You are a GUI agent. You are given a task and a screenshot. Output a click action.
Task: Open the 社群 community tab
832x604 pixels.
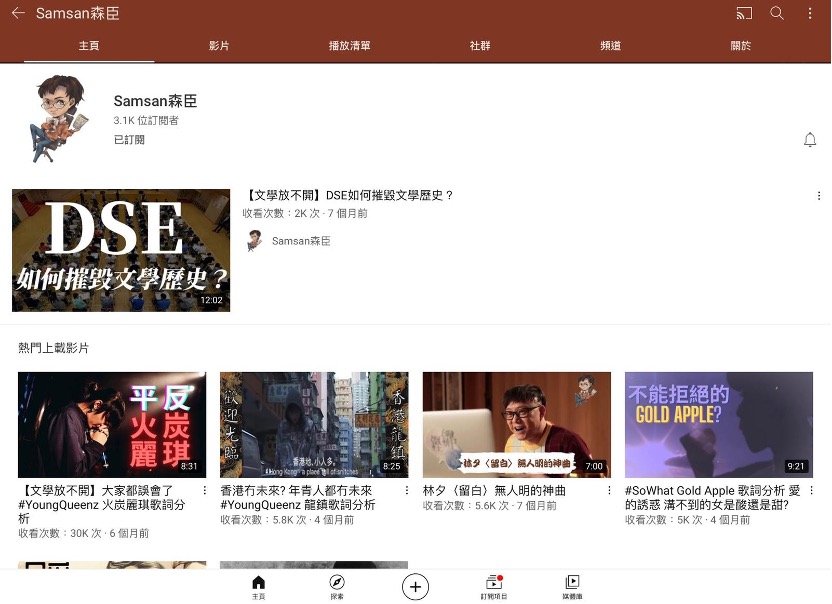coord(480,46)
